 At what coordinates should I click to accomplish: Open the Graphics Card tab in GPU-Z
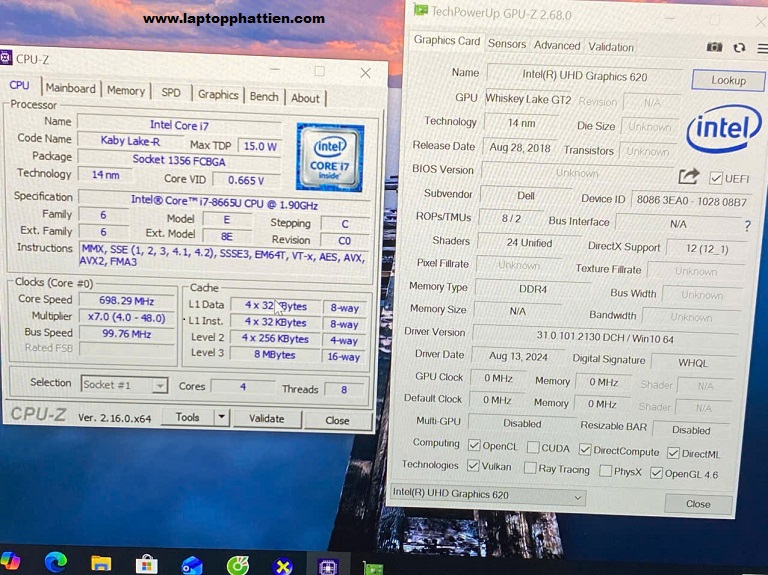pos(447,41)
